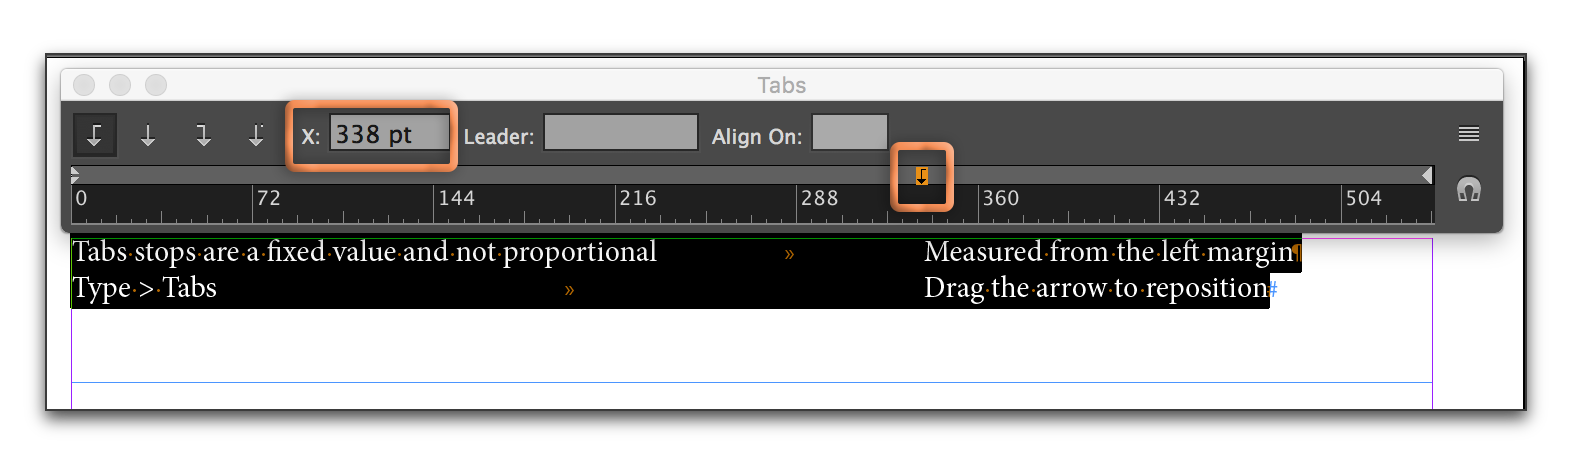Select the Align to Decimal tab button
Image resolution: width=1573 pixels, height=463 pixels.
(256, 135)
